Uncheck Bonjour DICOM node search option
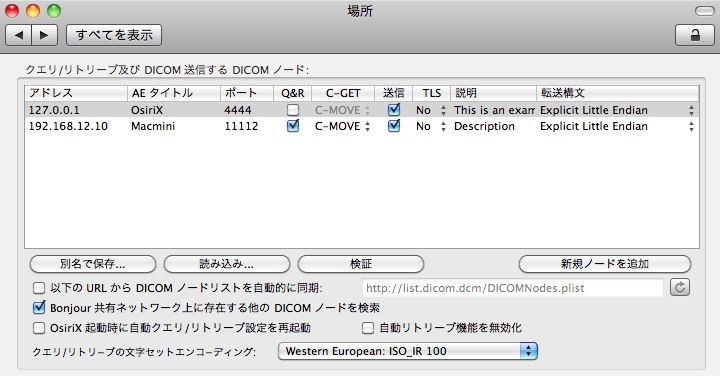Screen dimensions: 720x376 [39, 308]
